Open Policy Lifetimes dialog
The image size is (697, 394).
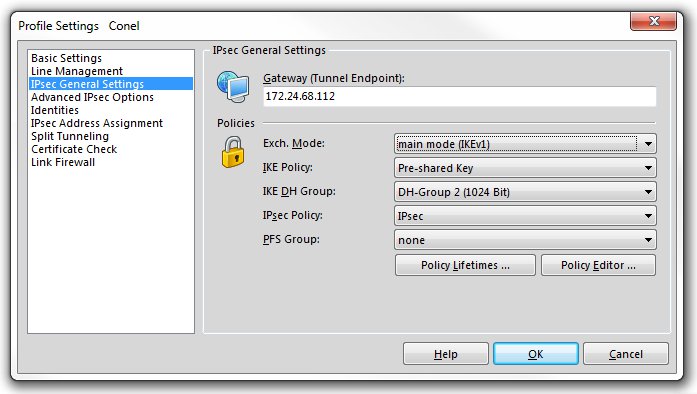coord(465,265)
